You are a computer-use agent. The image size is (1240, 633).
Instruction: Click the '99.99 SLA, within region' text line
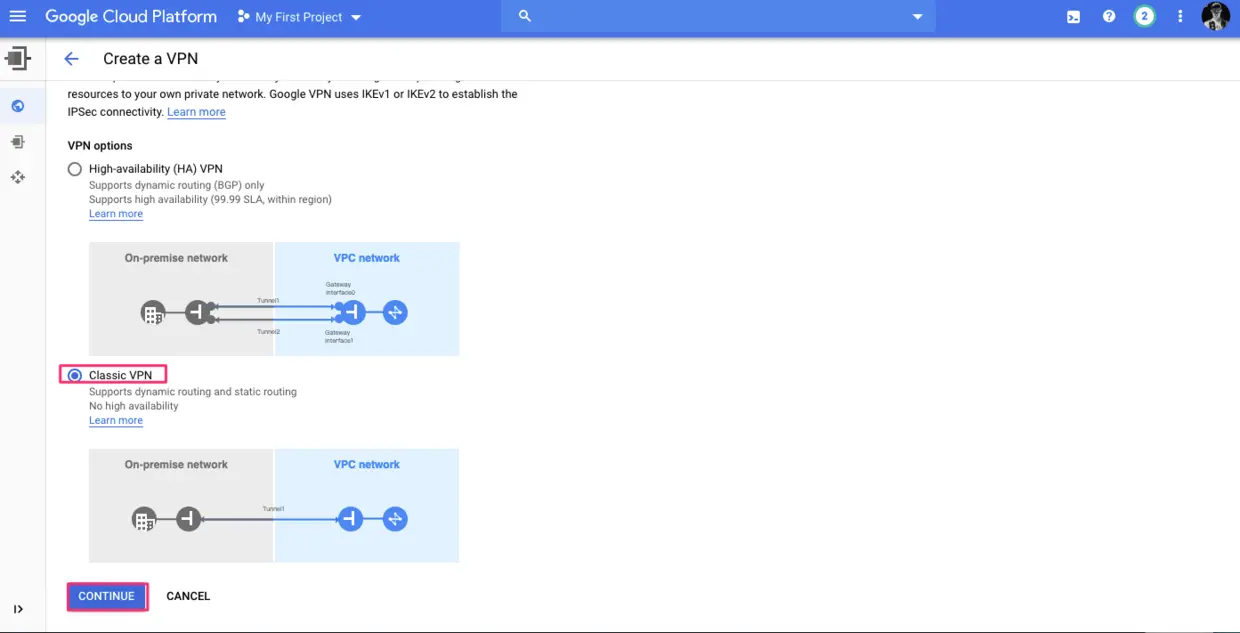coord(210,199)
